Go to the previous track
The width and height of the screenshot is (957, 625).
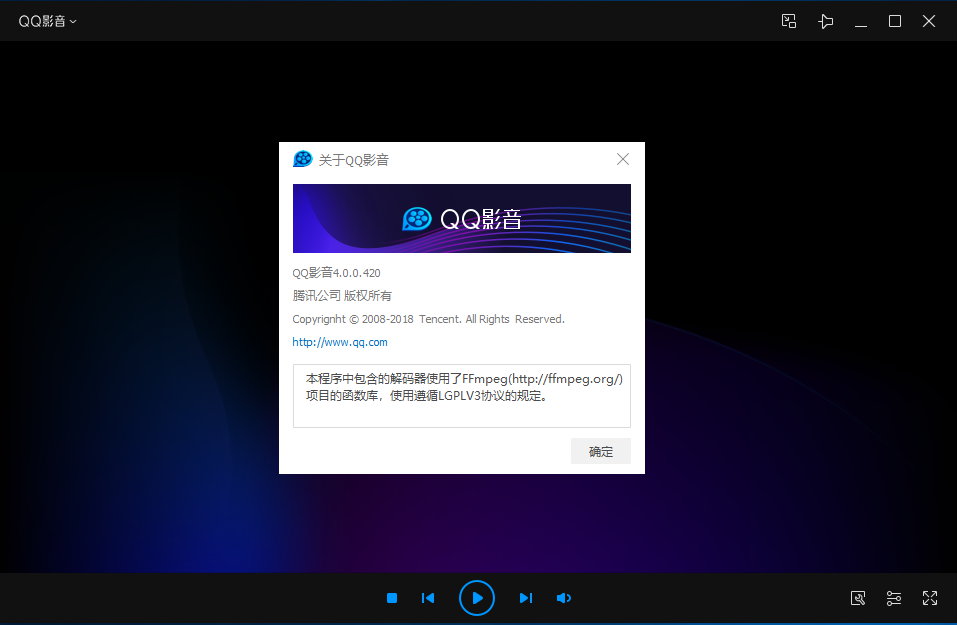[428, 598]
